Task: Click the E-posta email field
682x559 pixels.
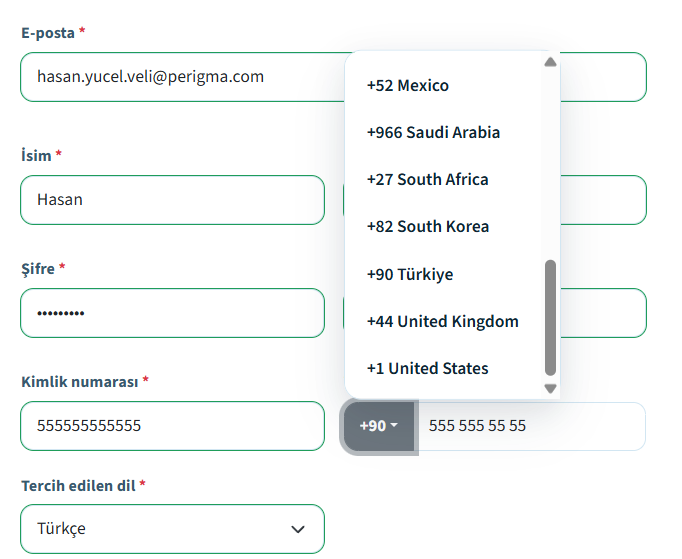Action: point(180,77)
